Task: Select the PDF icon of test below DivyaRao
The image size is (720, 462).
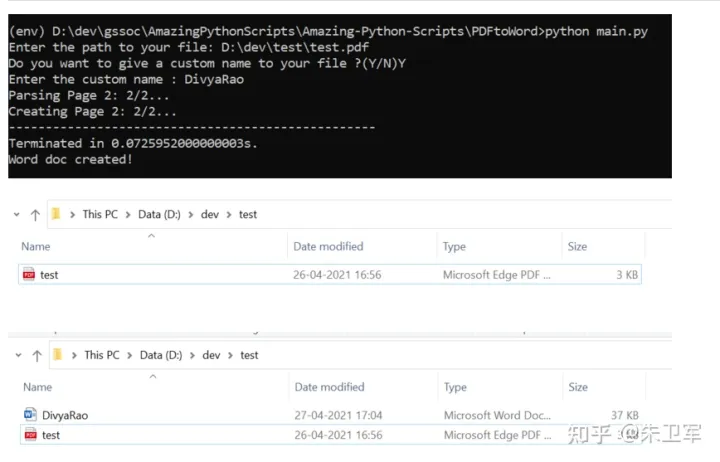Action: [29, 435]
